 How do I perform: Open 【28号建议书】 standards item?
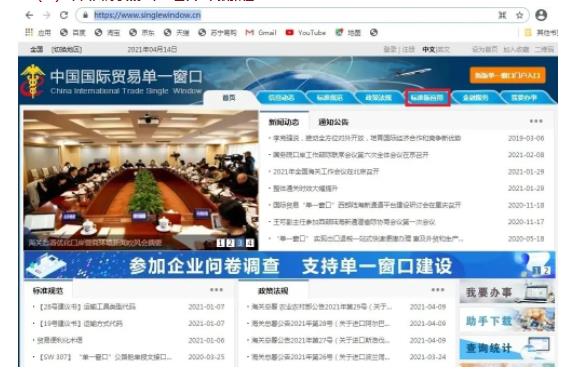[88, 307]
